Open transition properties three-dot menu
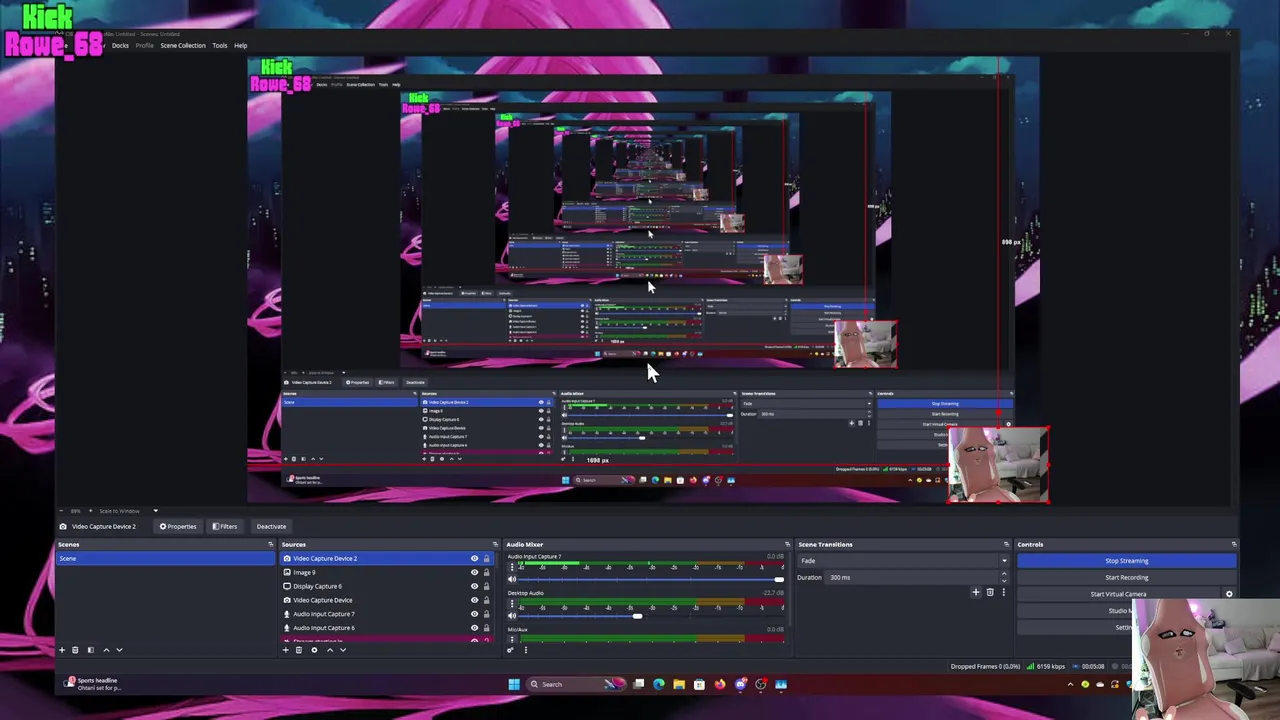 point(1003,592)
